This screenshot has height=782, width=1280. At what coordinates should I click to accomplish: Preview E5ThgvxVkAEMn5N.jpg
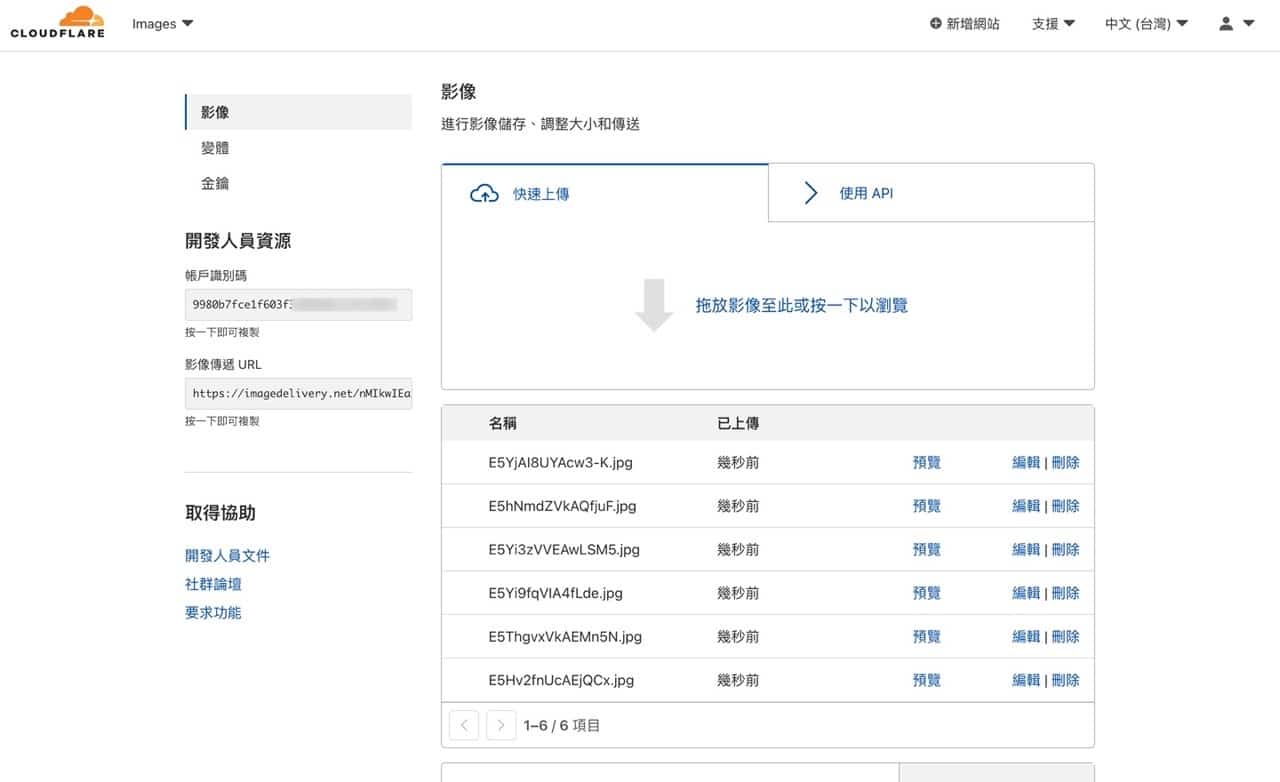coord(927,637)
